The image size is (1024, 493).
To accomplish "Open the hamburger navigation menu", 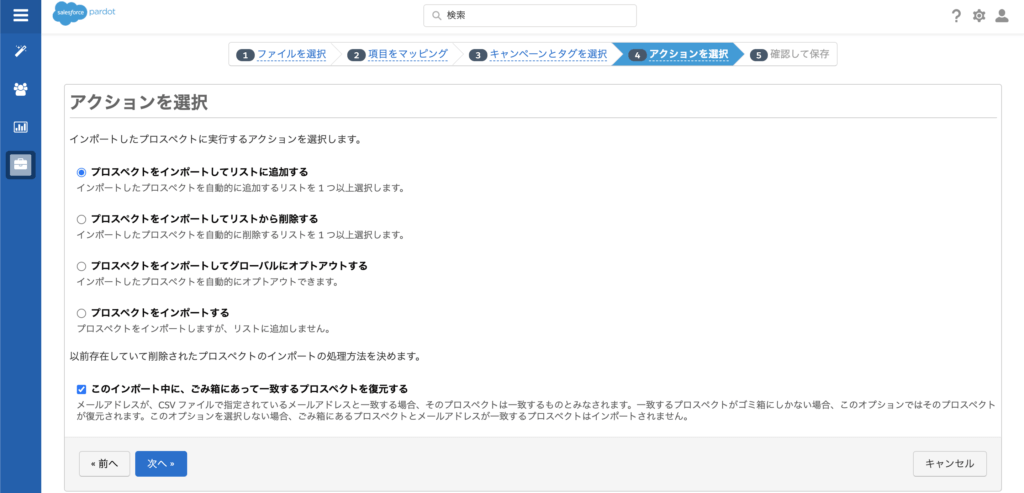I will pos(20,16).
